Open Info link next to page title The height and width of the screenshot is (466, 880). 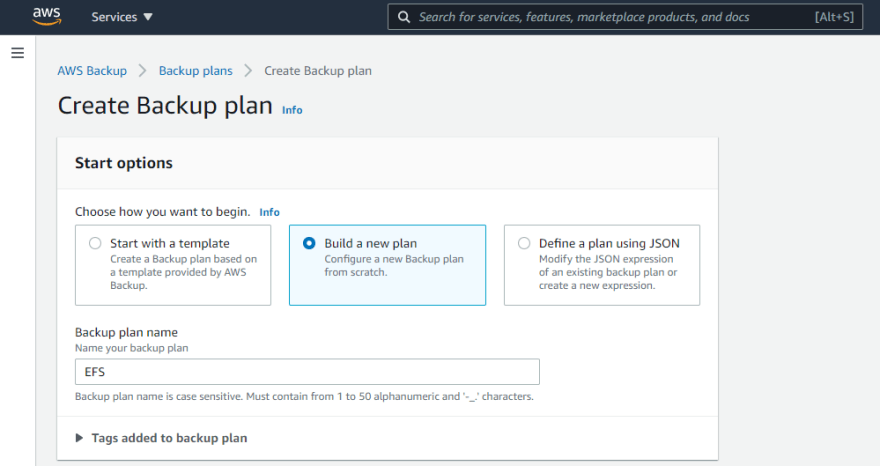[292, 110]
